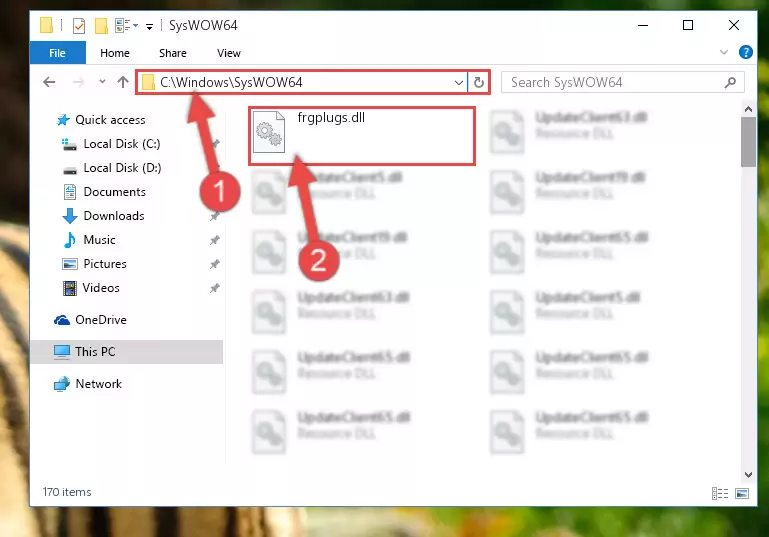Open Help via the question mark icon
769x537 pixels.
tap(745, 52)
